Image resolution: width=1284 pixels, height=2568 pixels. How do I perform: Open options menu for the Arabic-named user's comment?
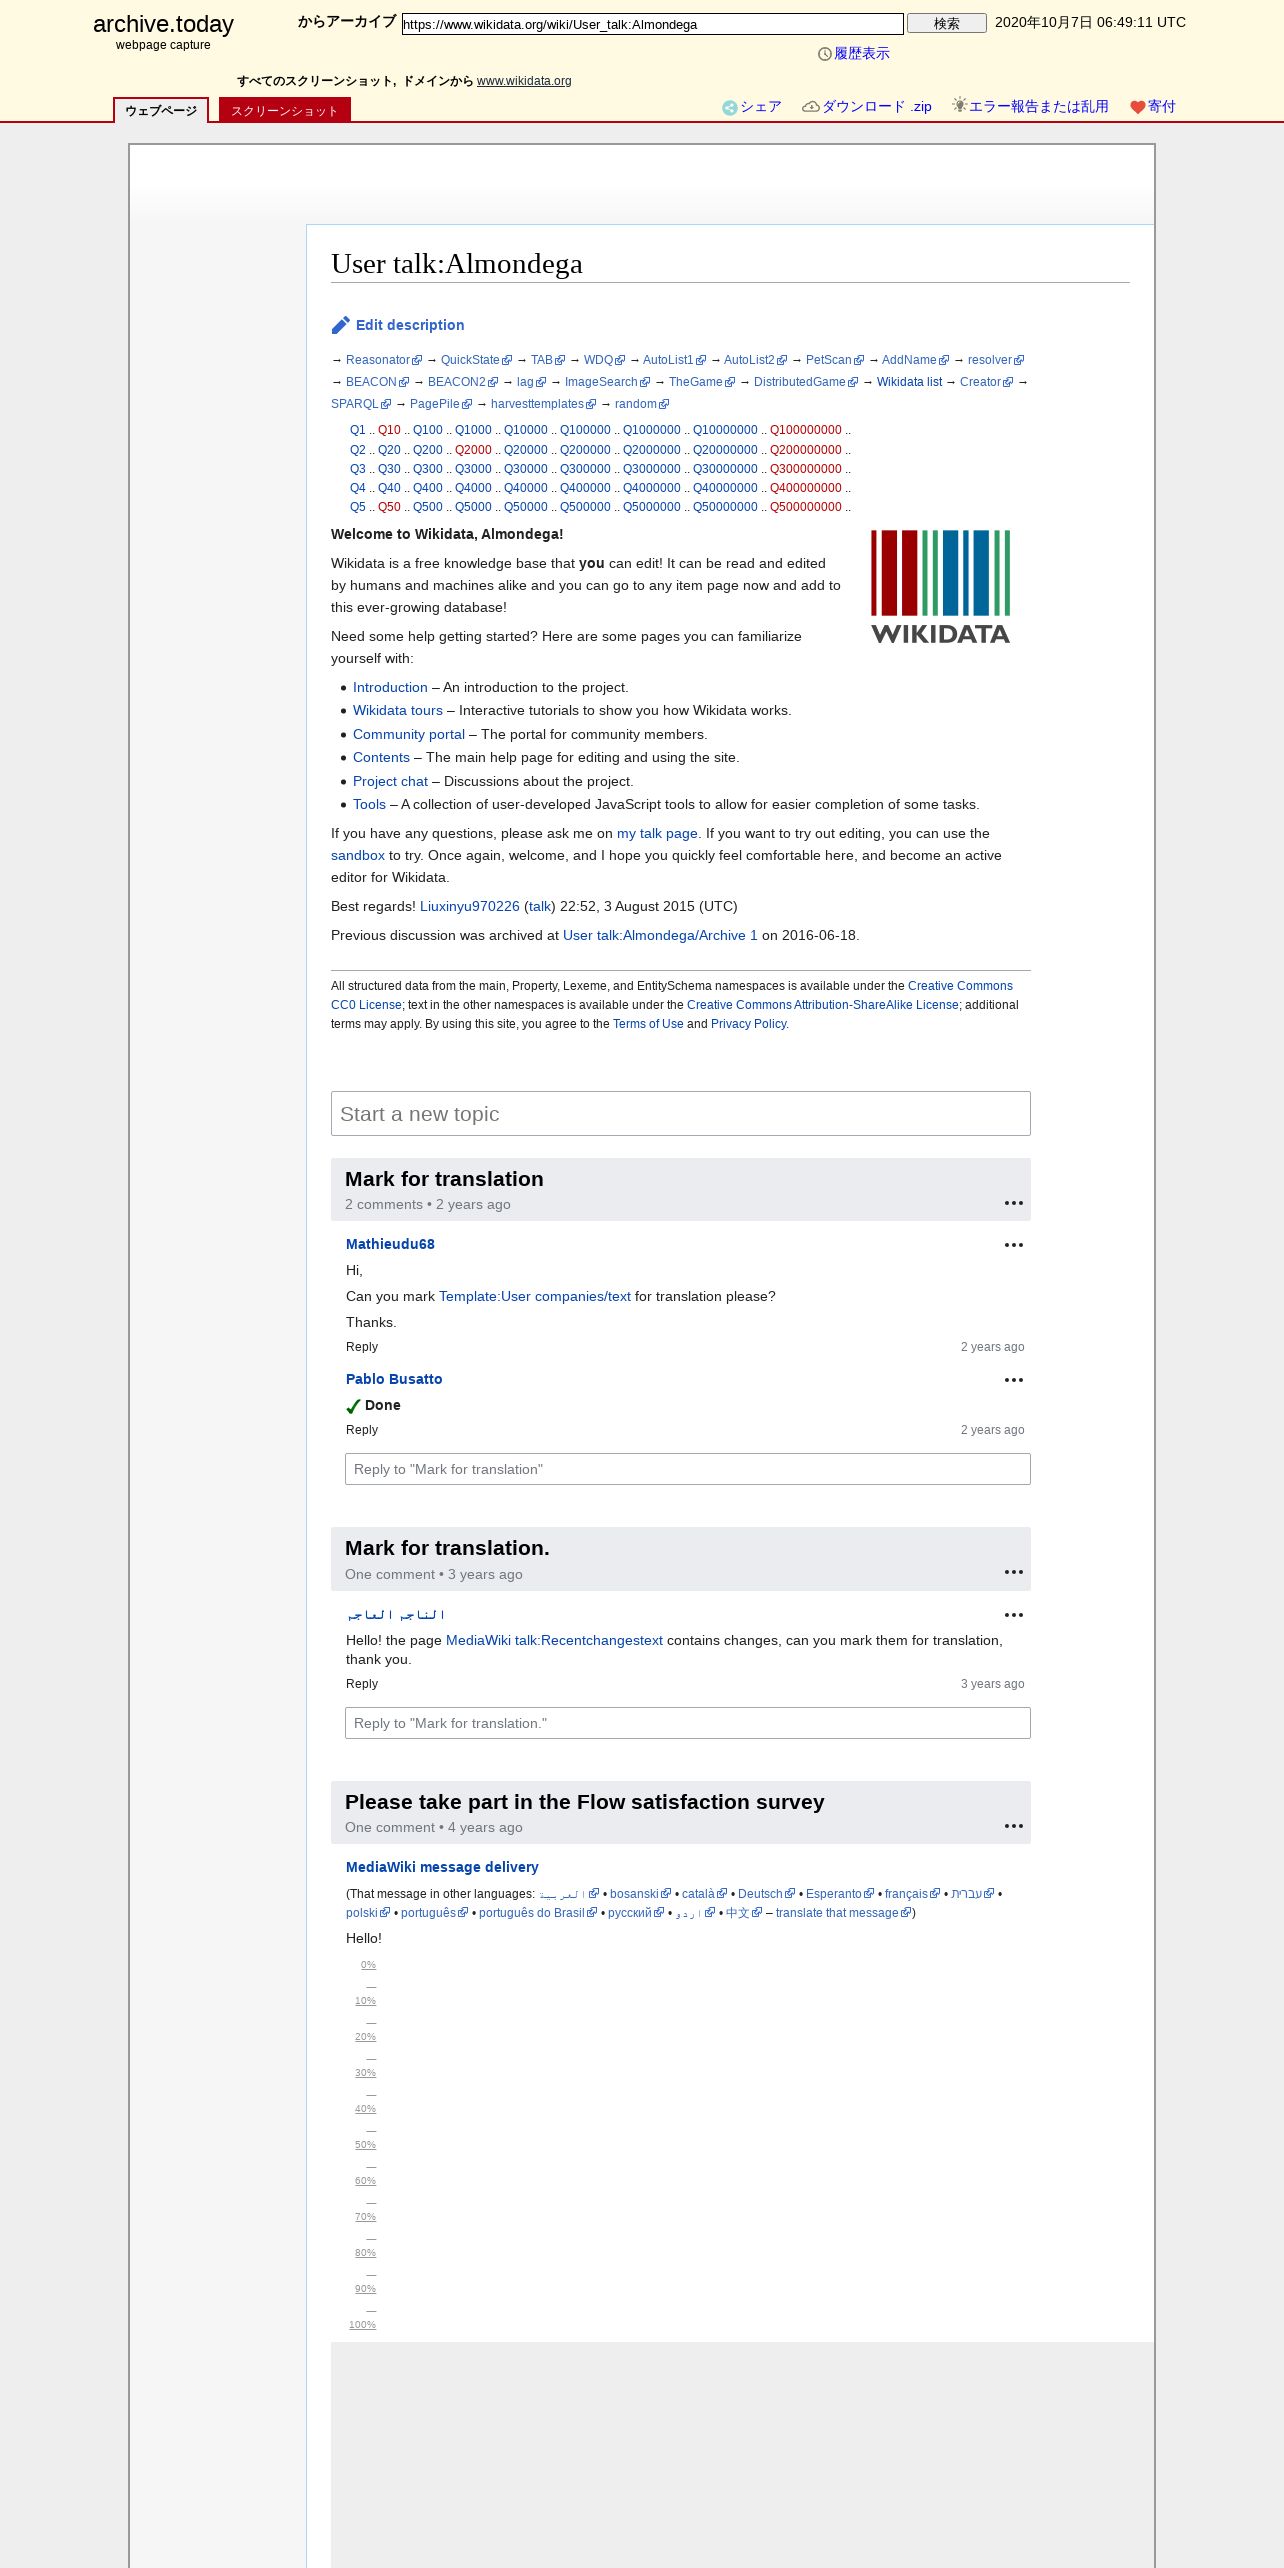[1014, 1615]
